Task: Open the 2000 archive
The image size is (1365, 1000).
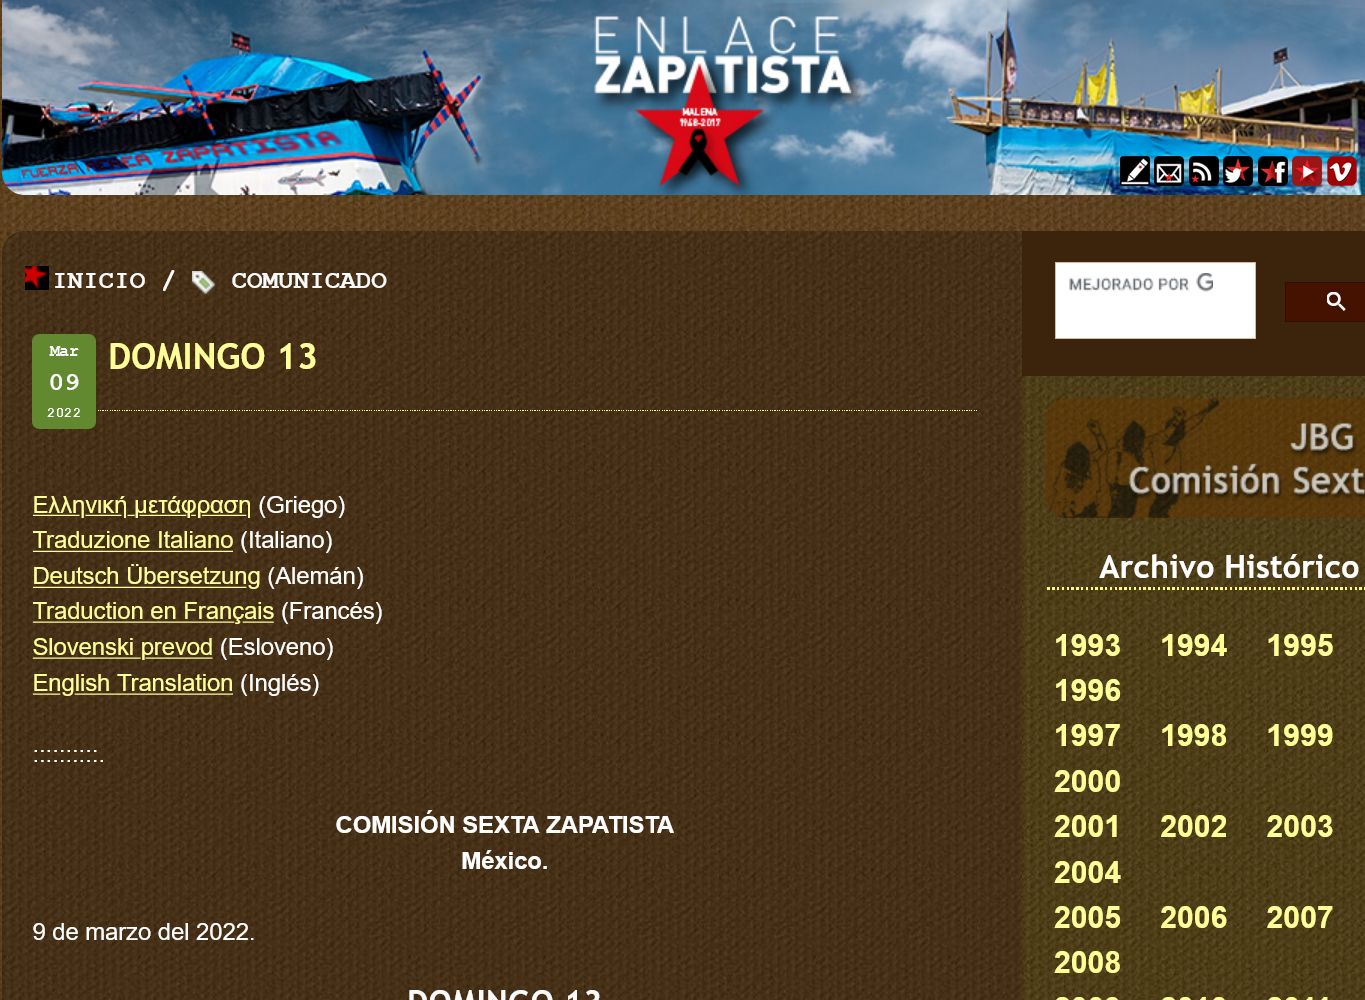Action: [x=1088, y=781]
